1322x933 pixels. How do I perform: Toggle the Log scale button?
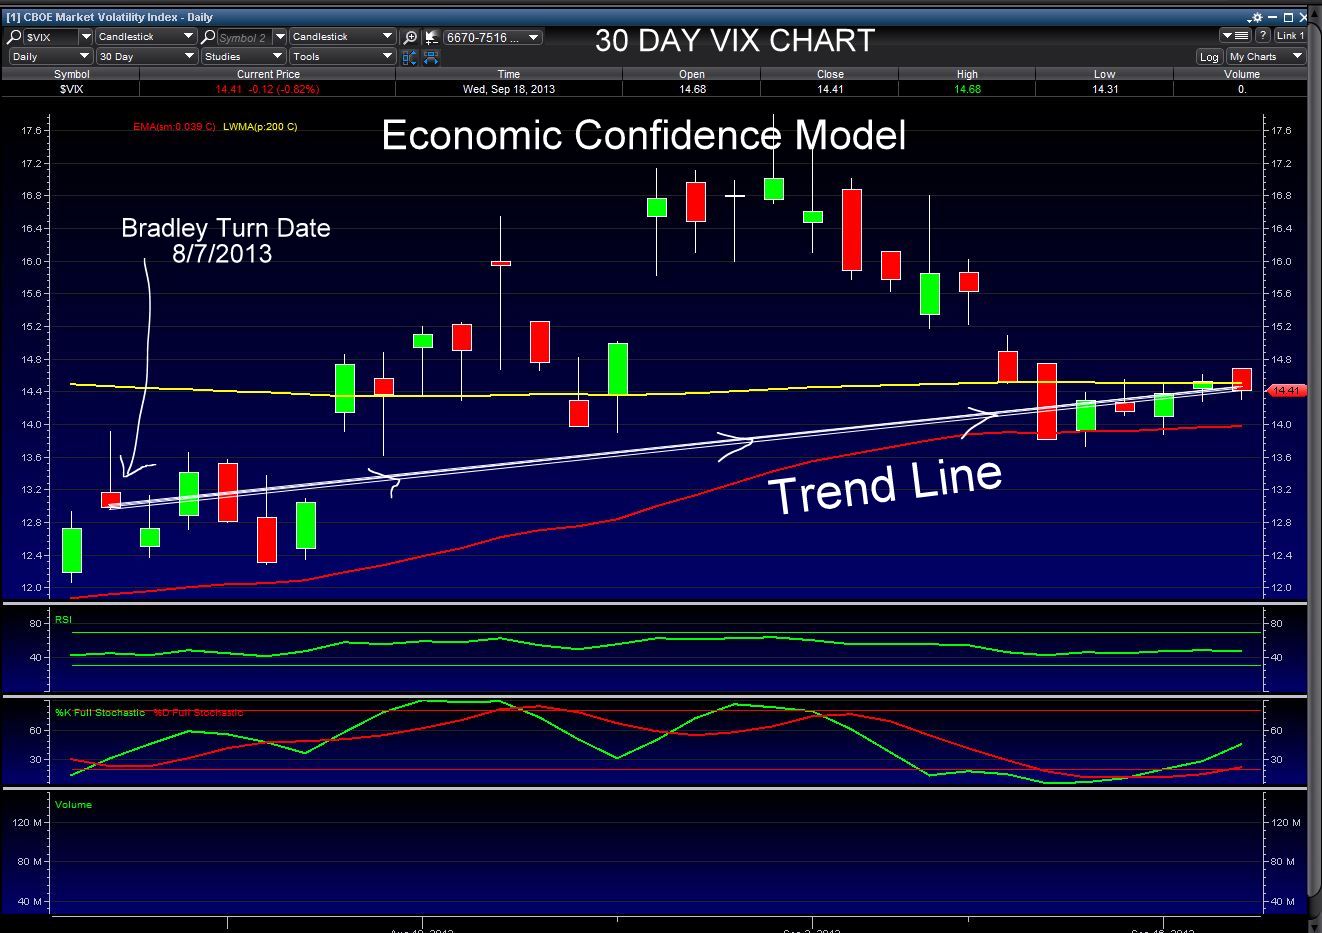point(1209,57)
